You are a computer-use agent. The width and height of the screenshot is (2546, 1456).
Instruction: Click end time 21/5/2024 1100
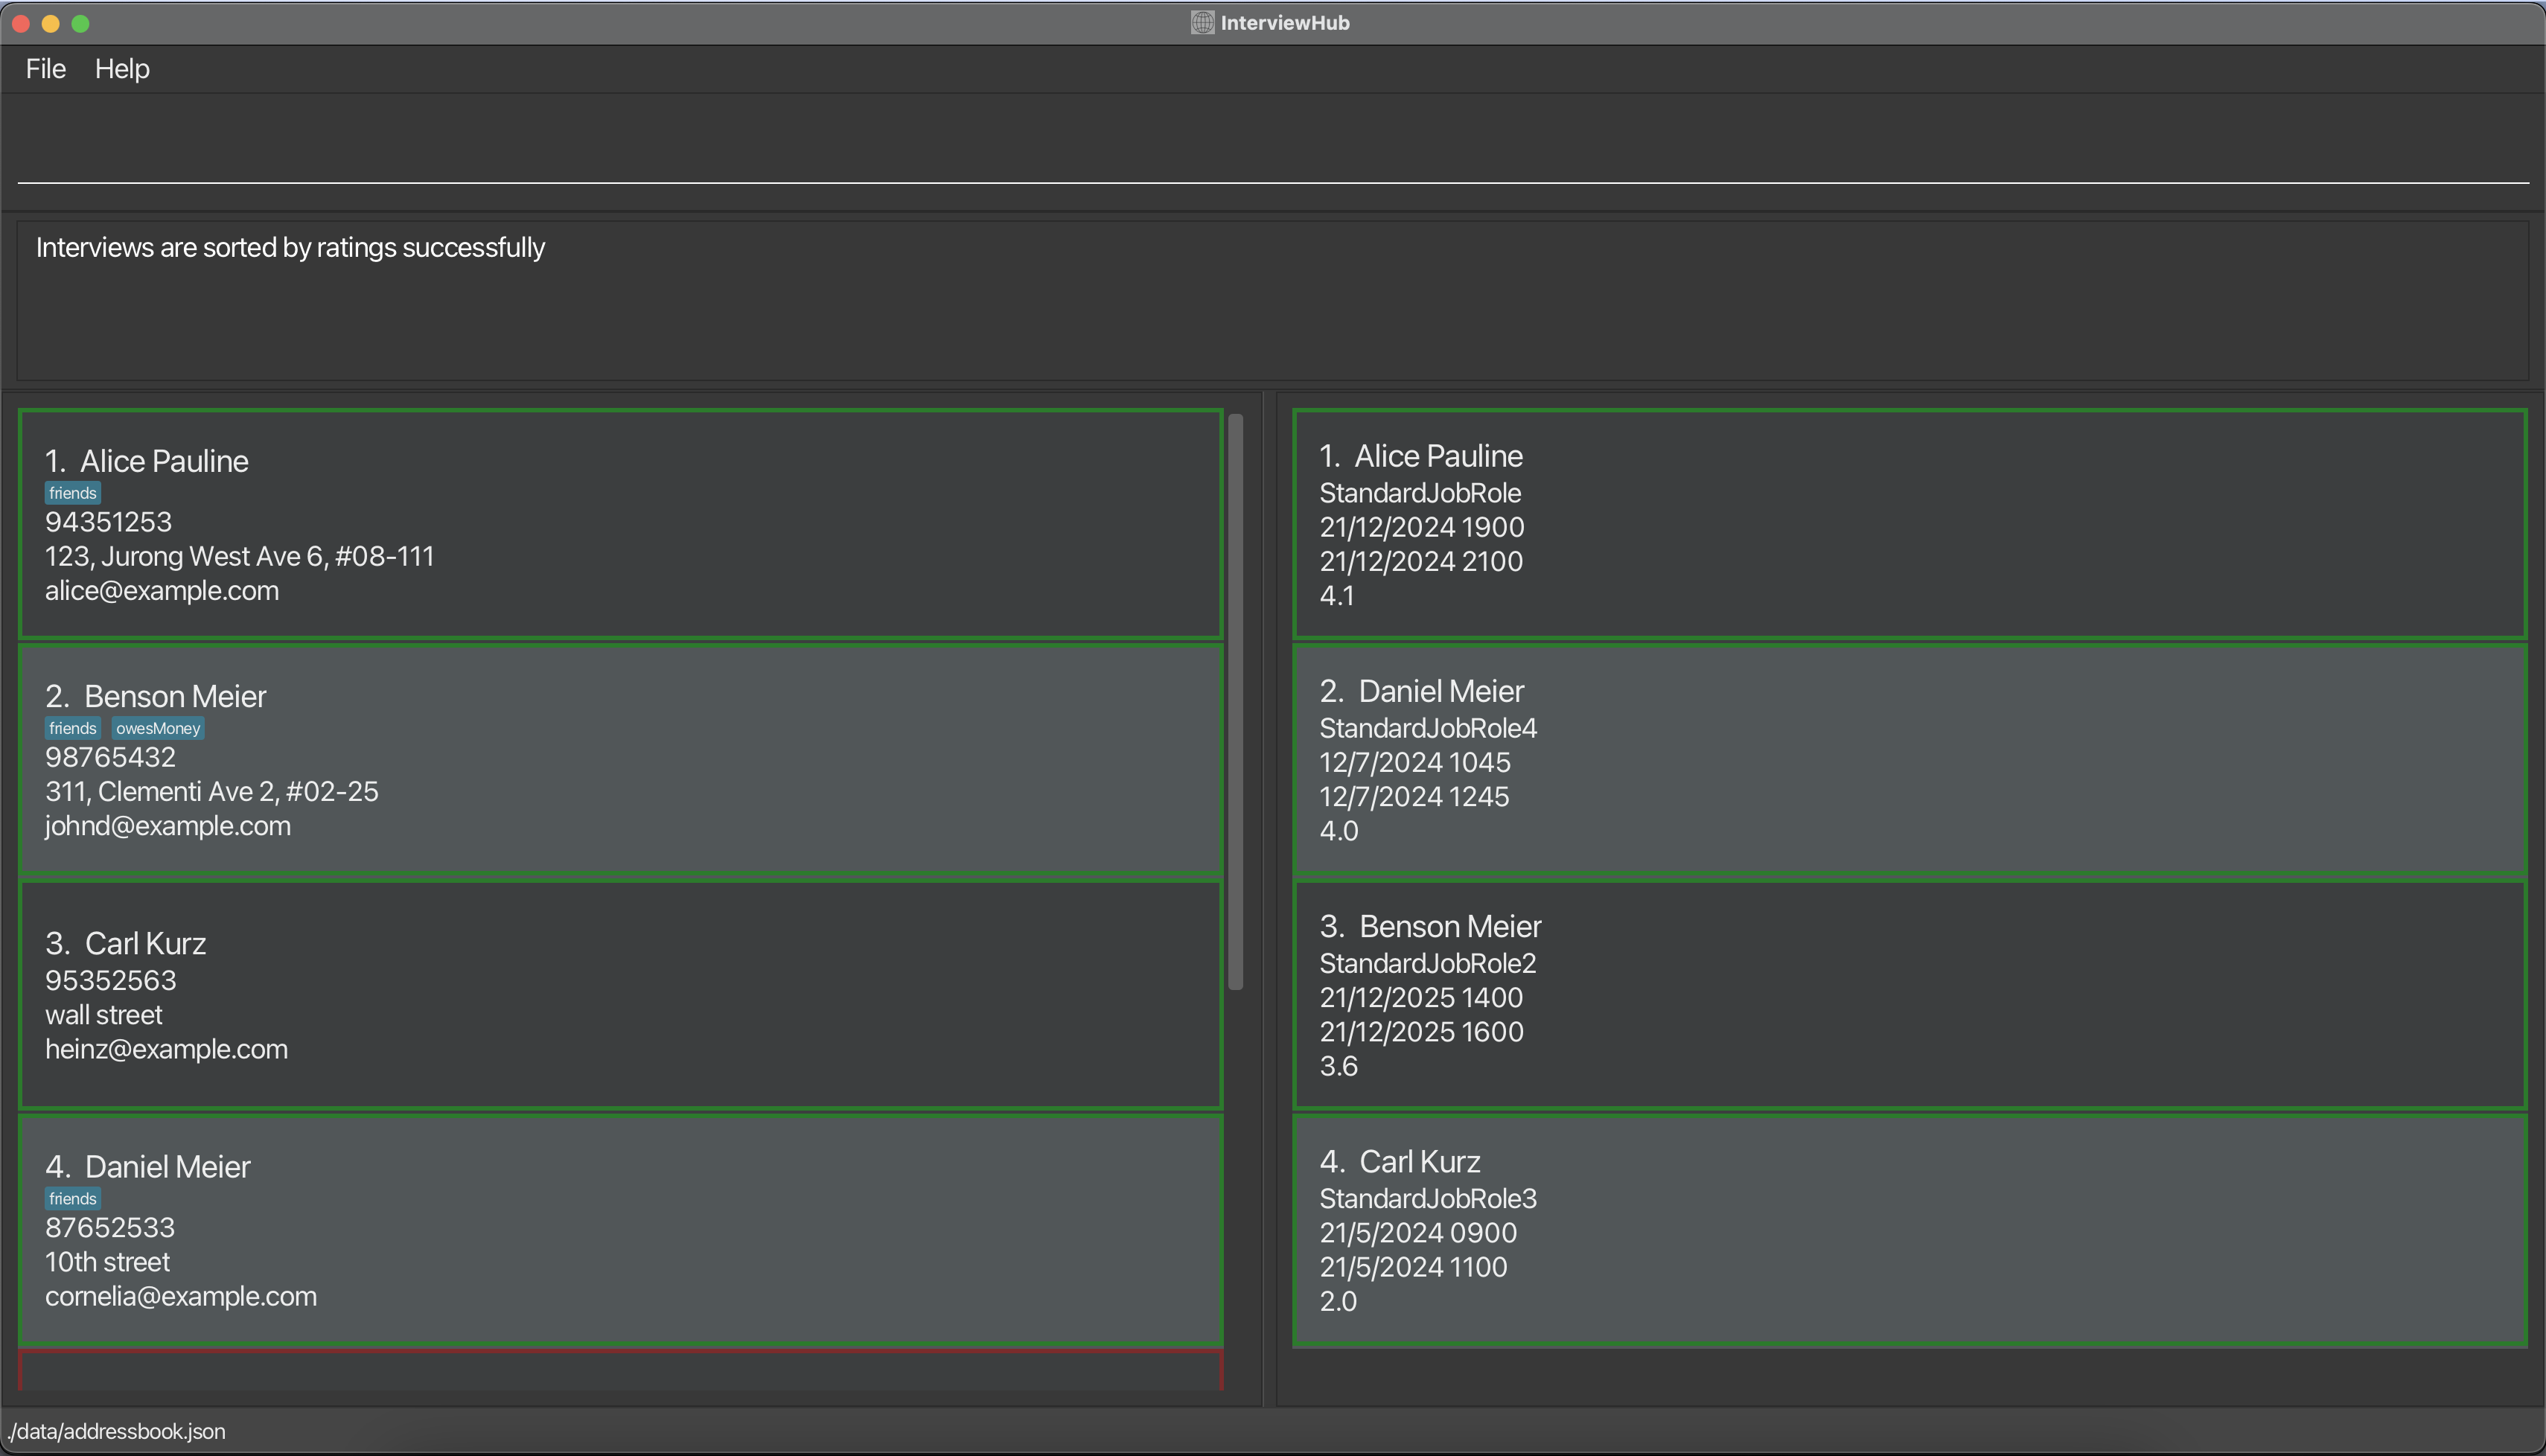coord(1413,1267)
